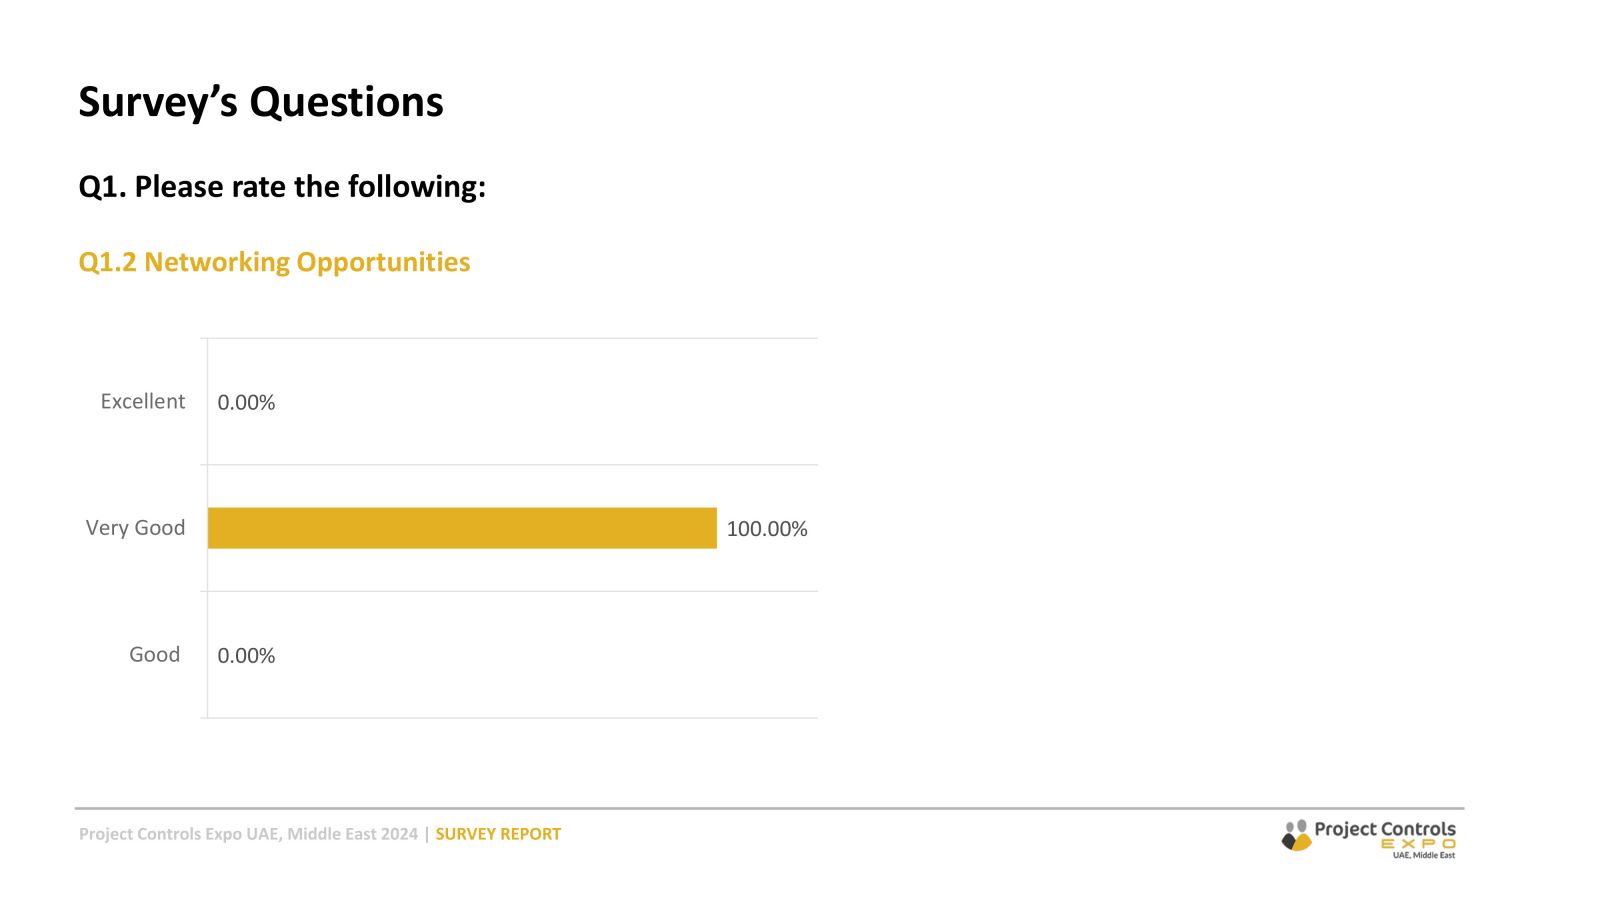Click the chart's vertical axis line
Viewport: 1600px width, 900px height.
coord(207,528)
